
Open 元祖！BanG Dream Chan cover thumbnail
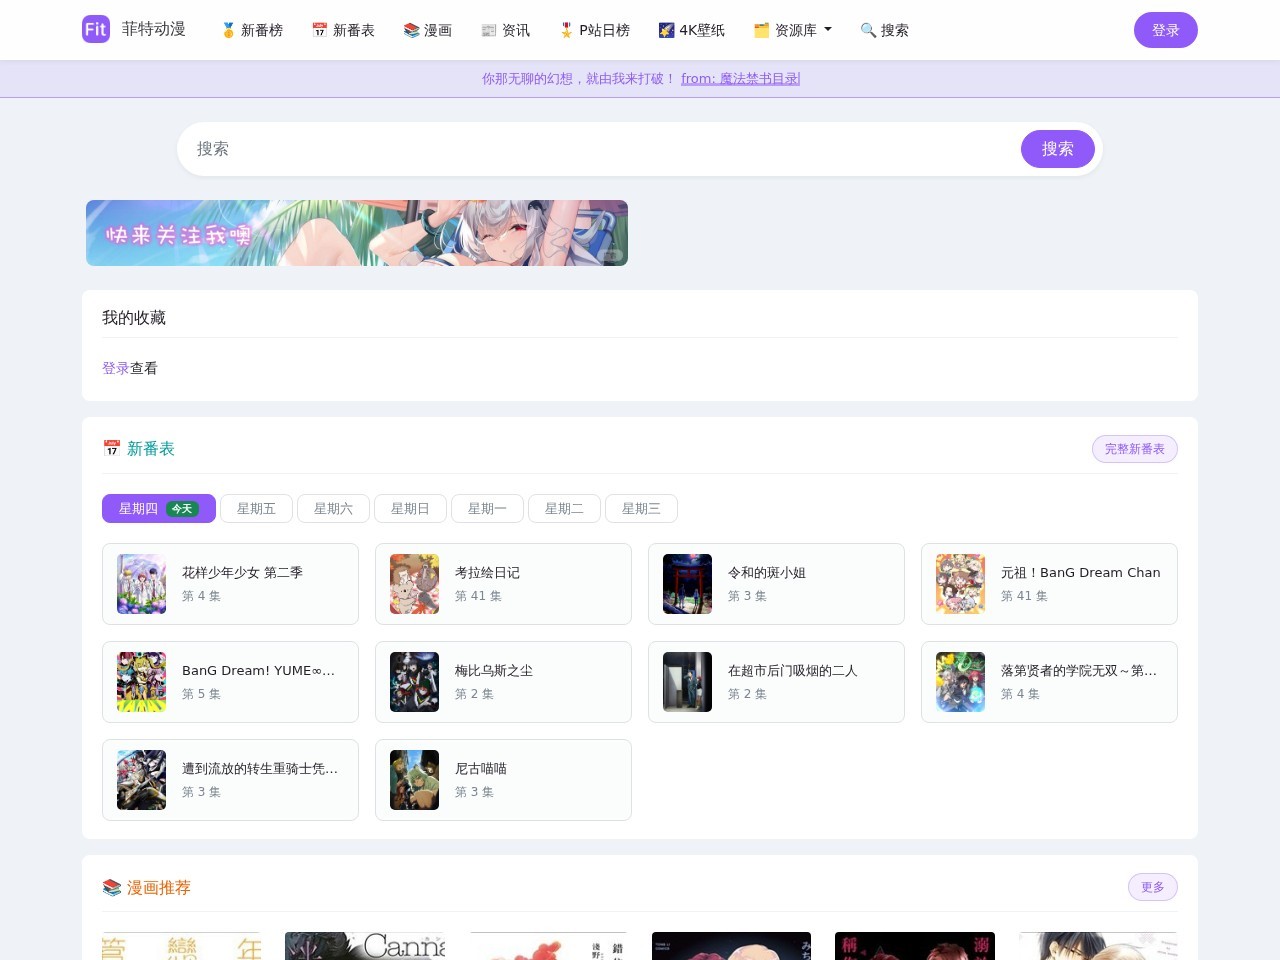960,584
